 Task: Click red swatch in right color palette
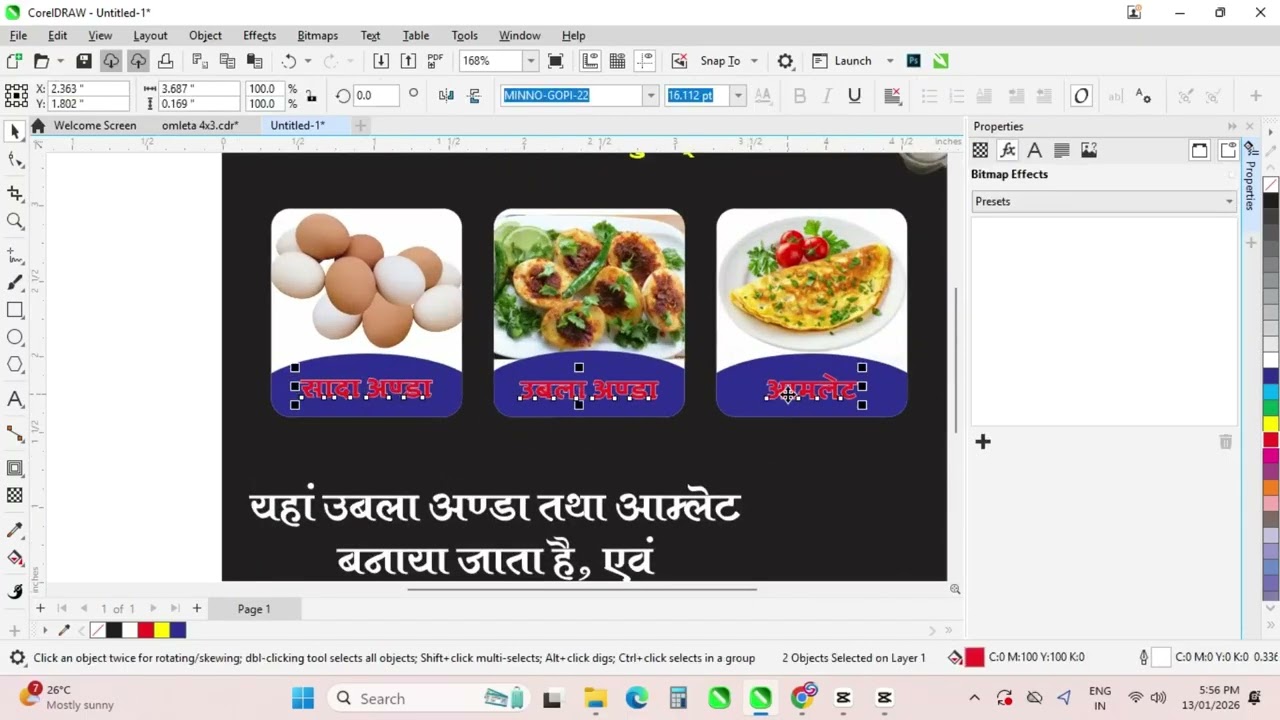(x=1271, y=440)
